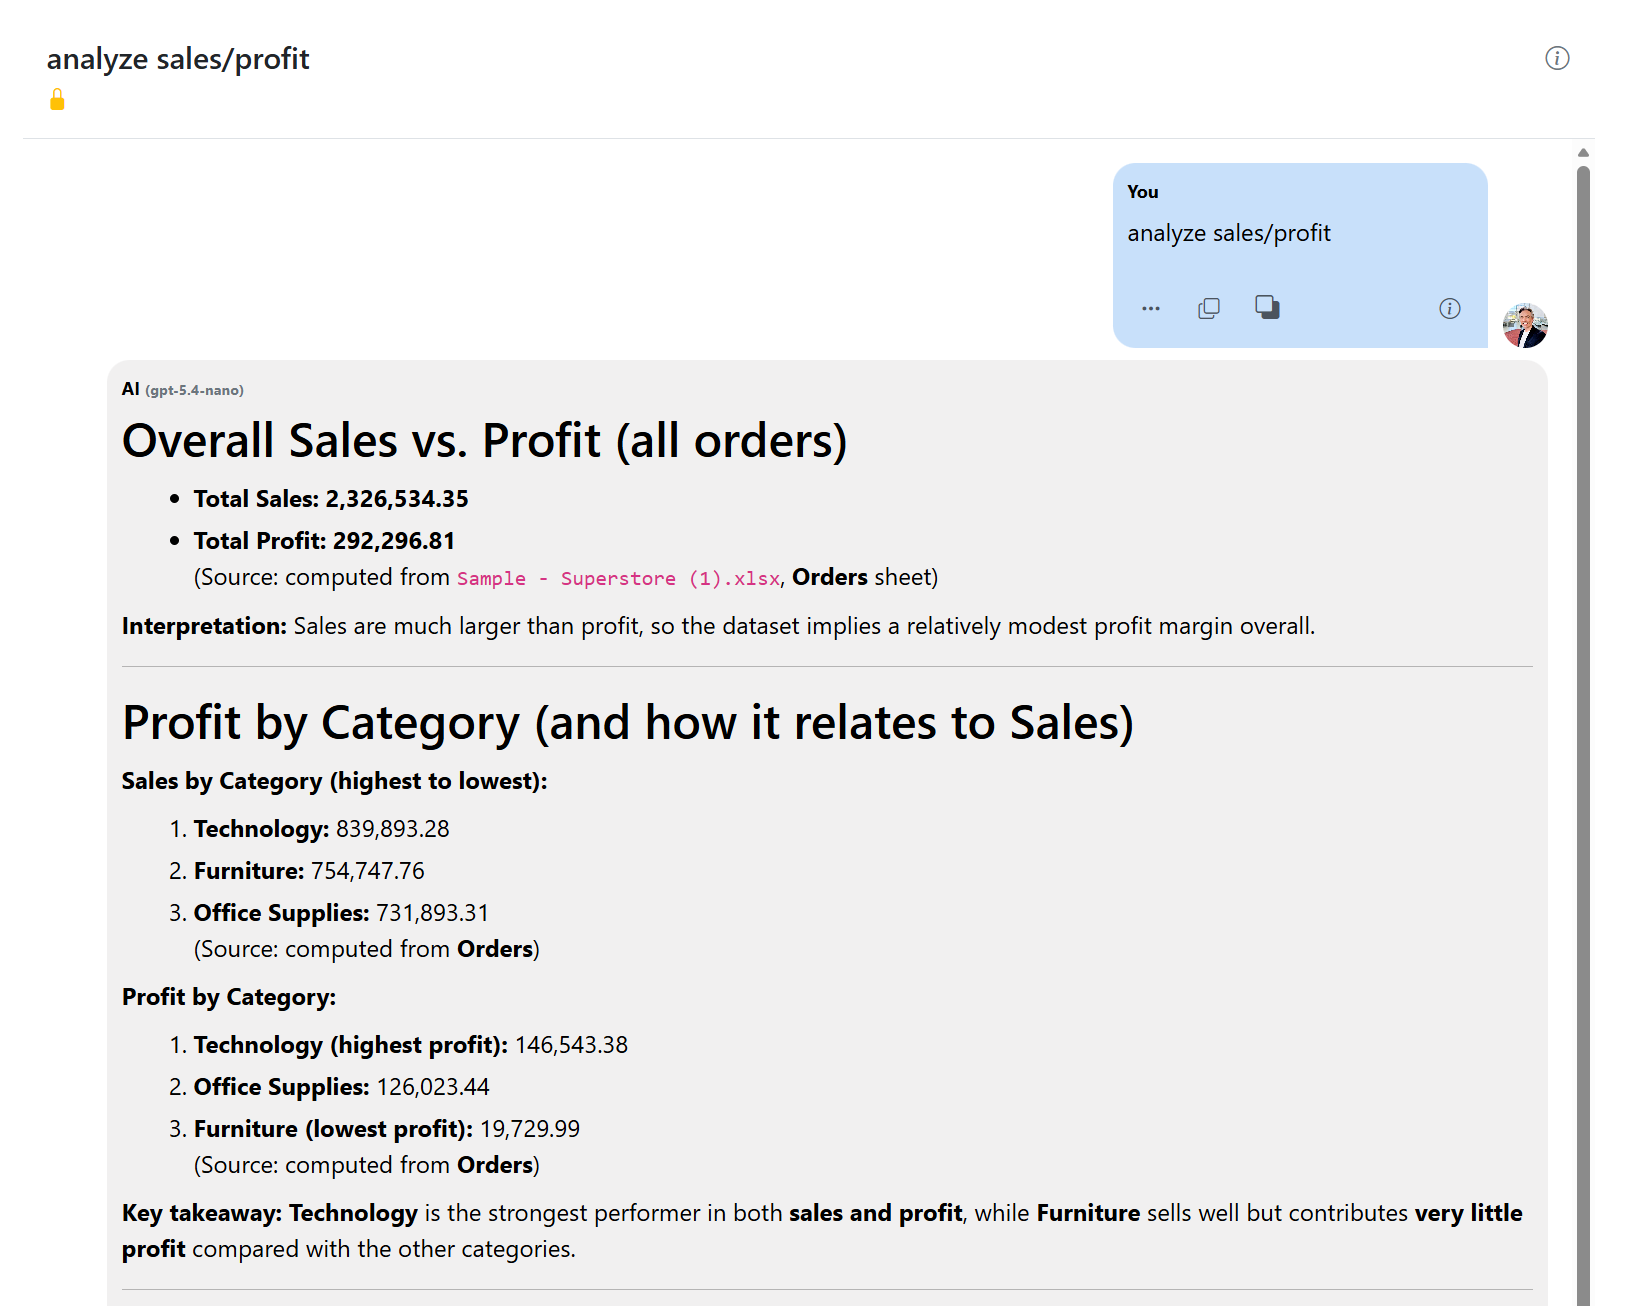Click the 'gpt-5.4-nano' model label
1647x1306 pixels.
[x=195, y=390]
